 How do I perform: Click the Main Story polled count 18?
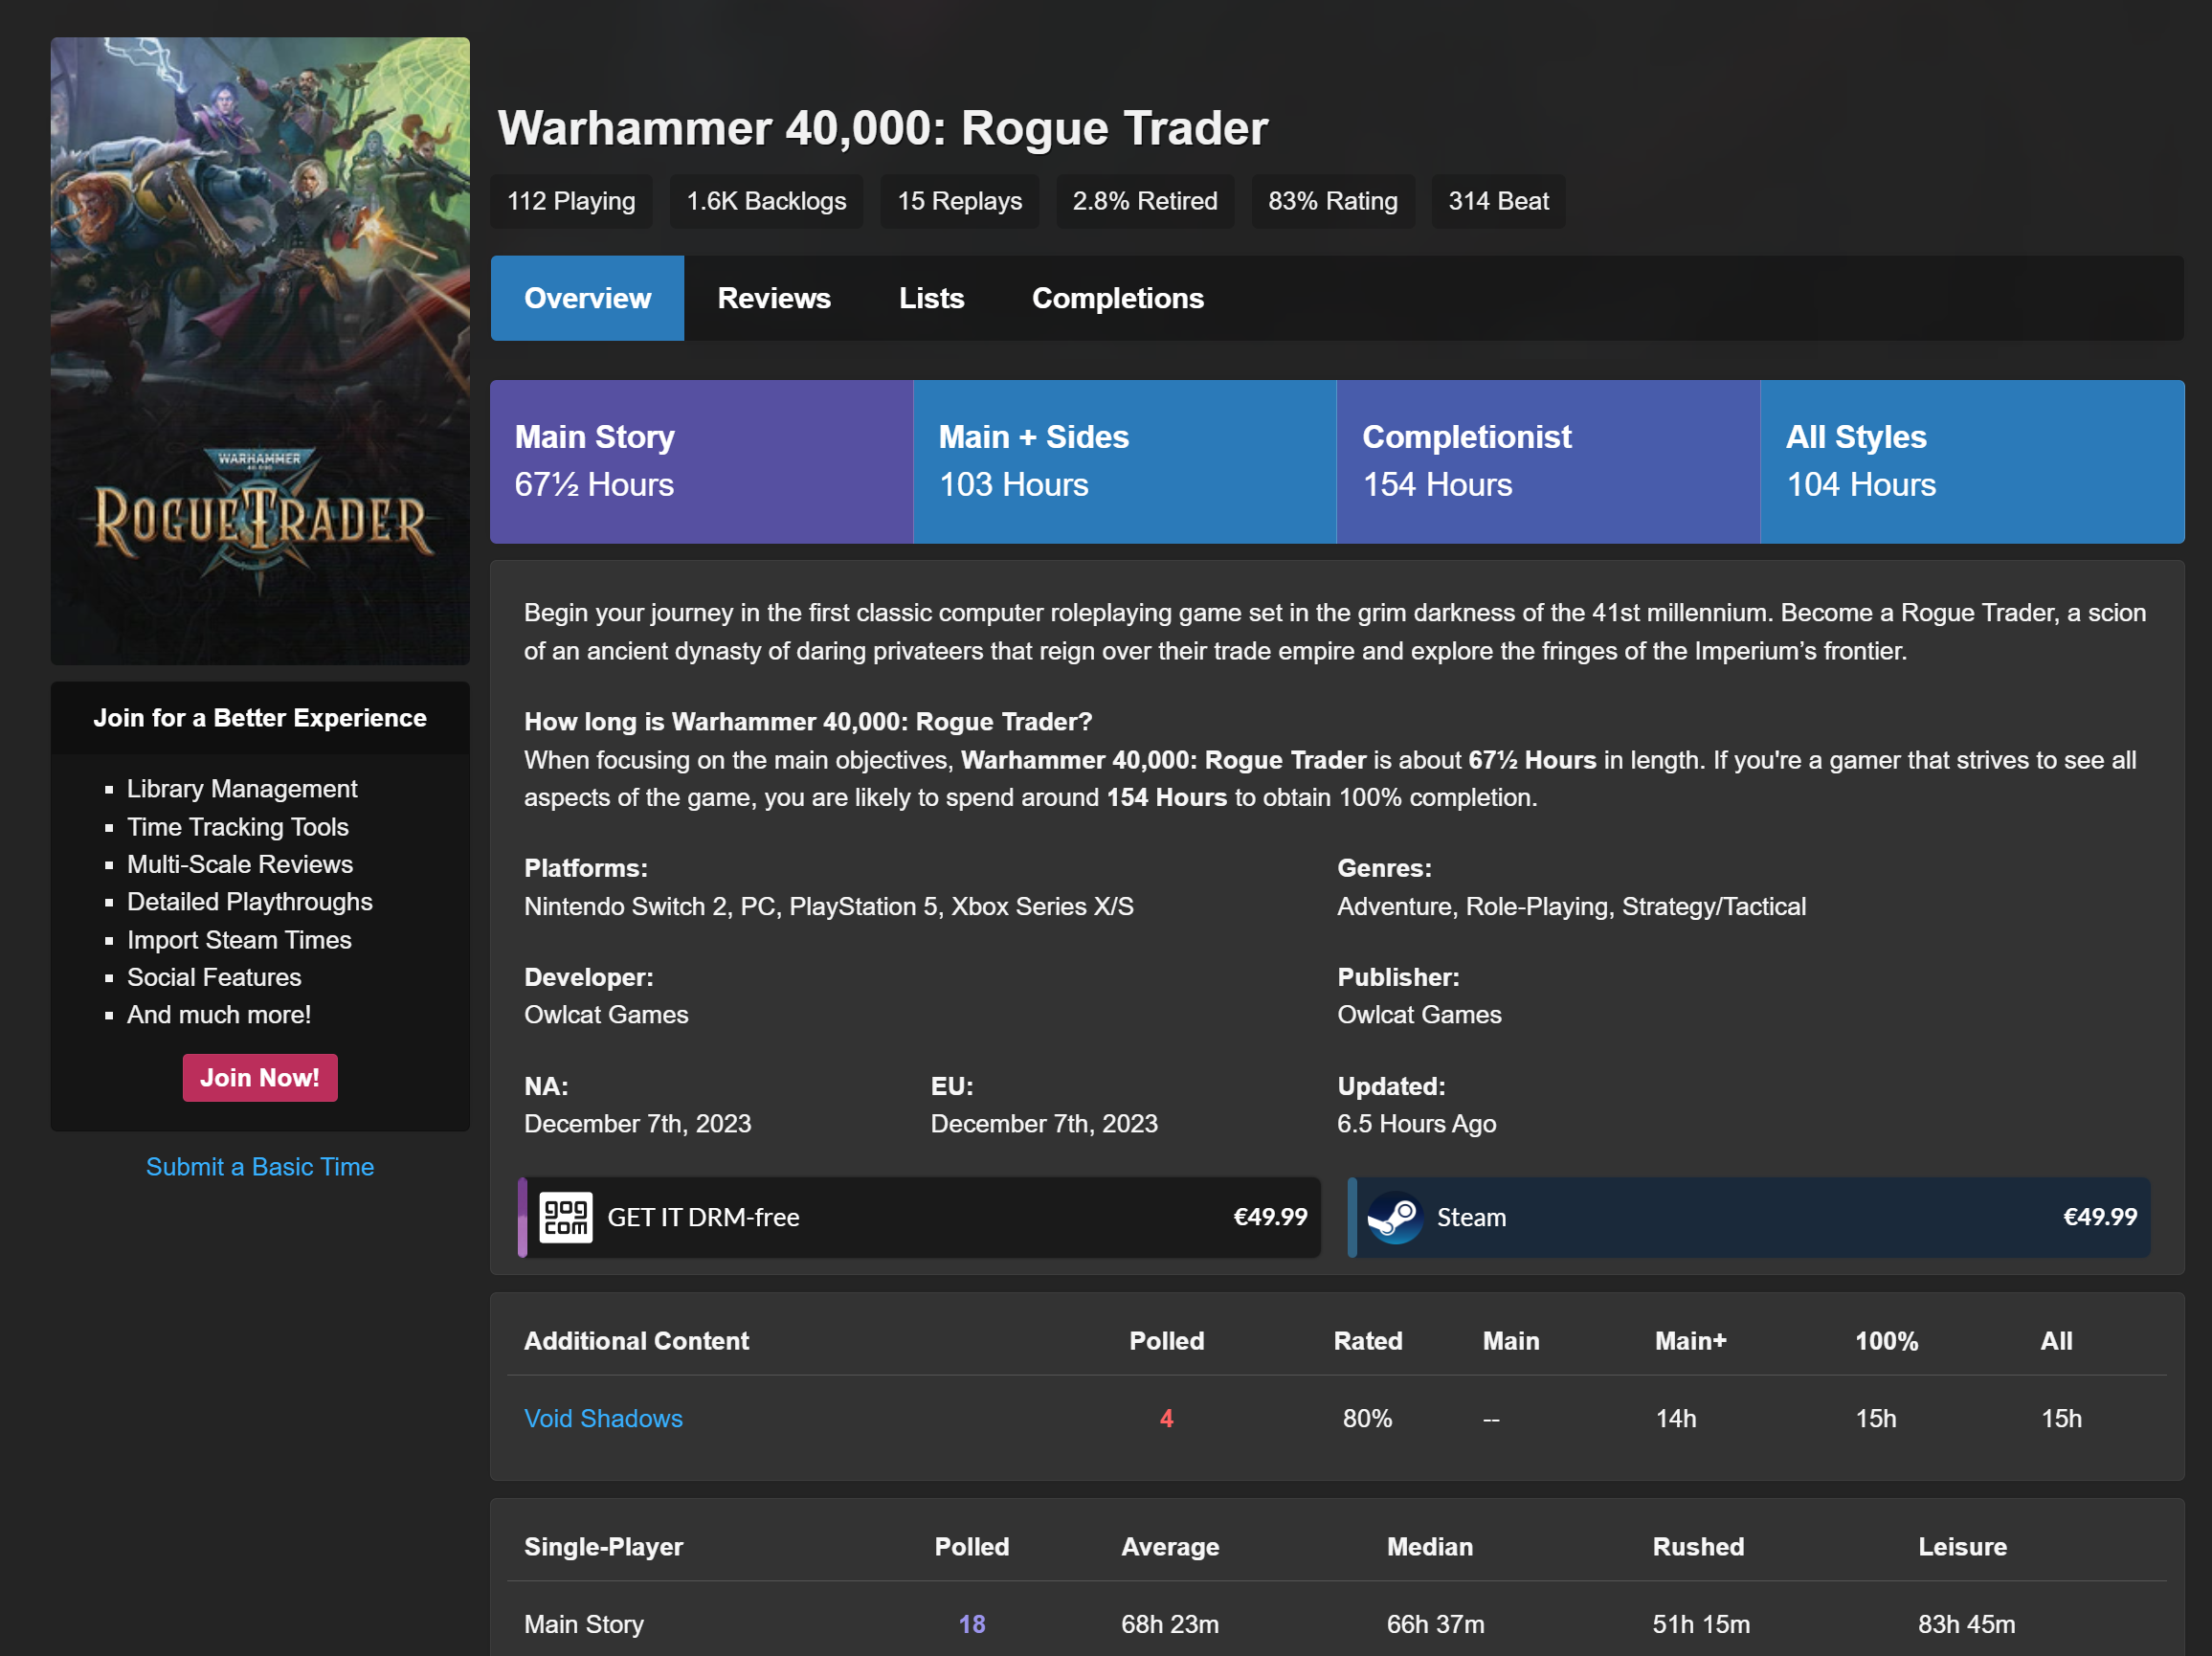tap(971, 1624)
